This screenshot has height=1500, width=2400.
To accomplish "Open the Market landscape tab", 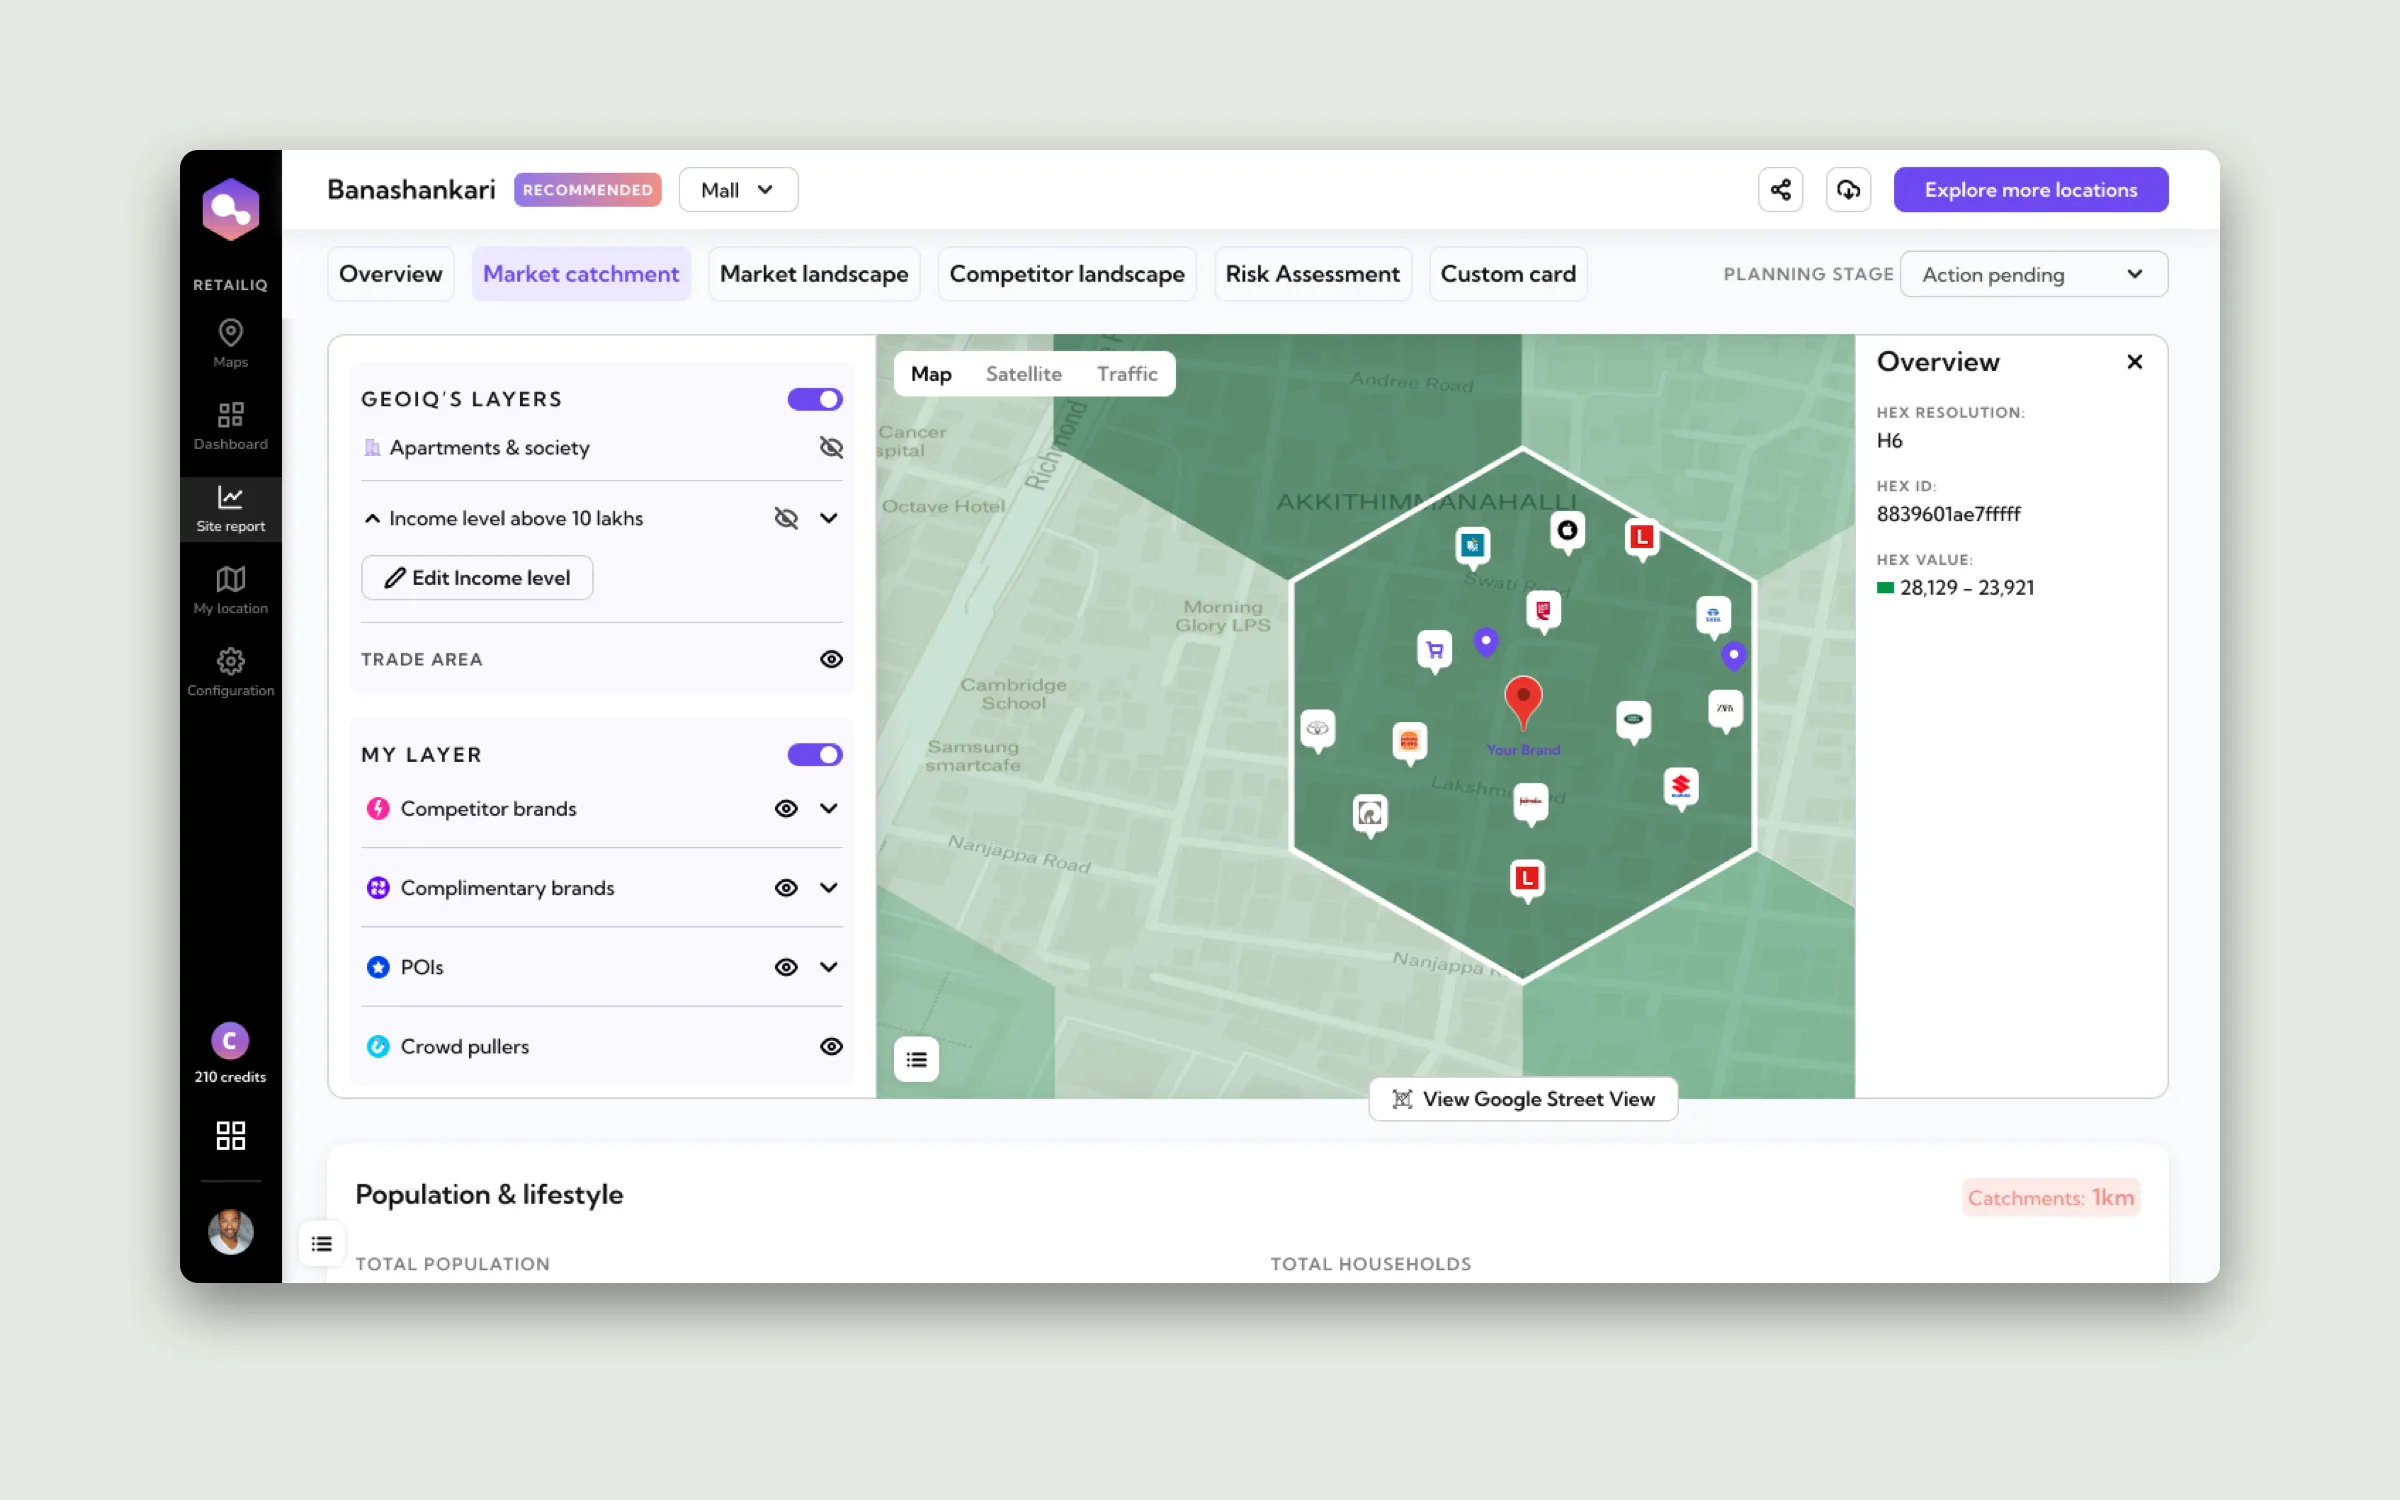I will pyautogui.click(x=814, y=274).
